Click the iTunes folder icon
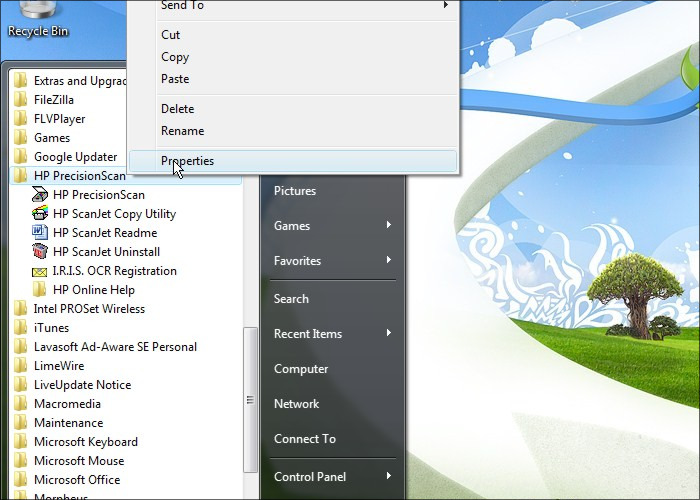Image resolution: width=700 pixels, height=500 pixels. [21, 328]
